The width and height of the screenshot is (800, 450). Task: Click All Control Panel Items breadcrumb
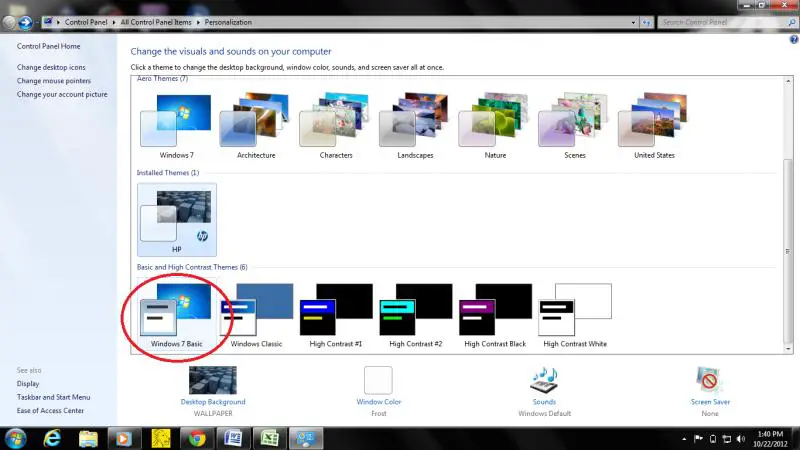pyautogui.click(x=156, y=22)
